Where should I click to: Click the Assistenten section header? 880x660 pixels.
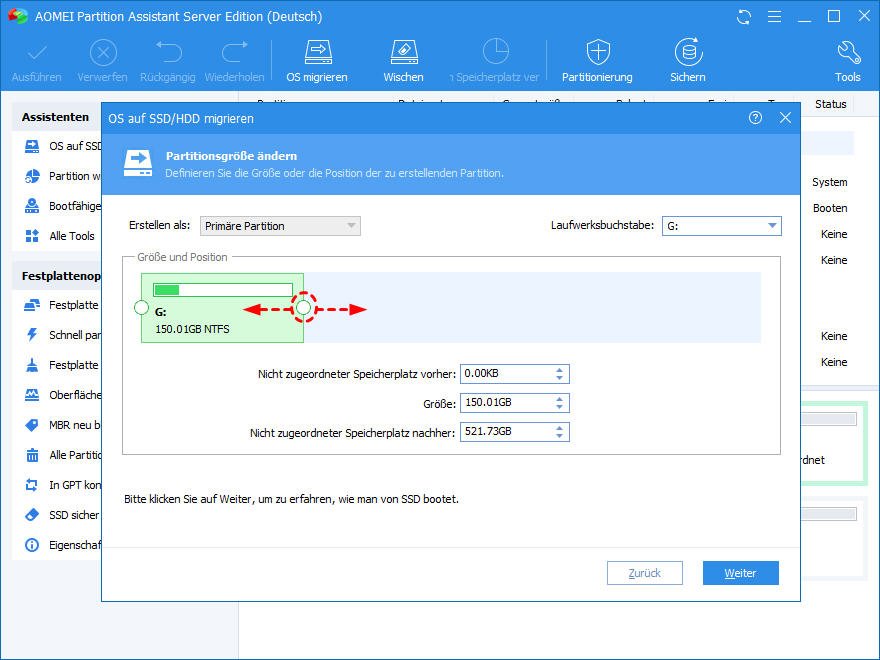56,117
